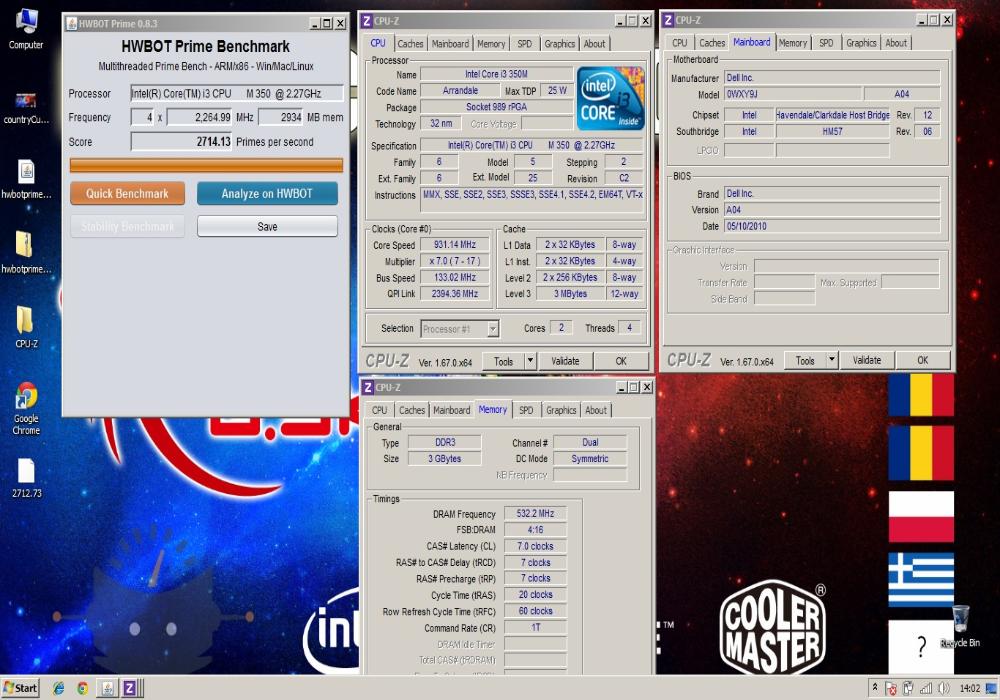Click the Quick Benchmark button
This screenshot has height=700, width=1000.
point(128,194)
